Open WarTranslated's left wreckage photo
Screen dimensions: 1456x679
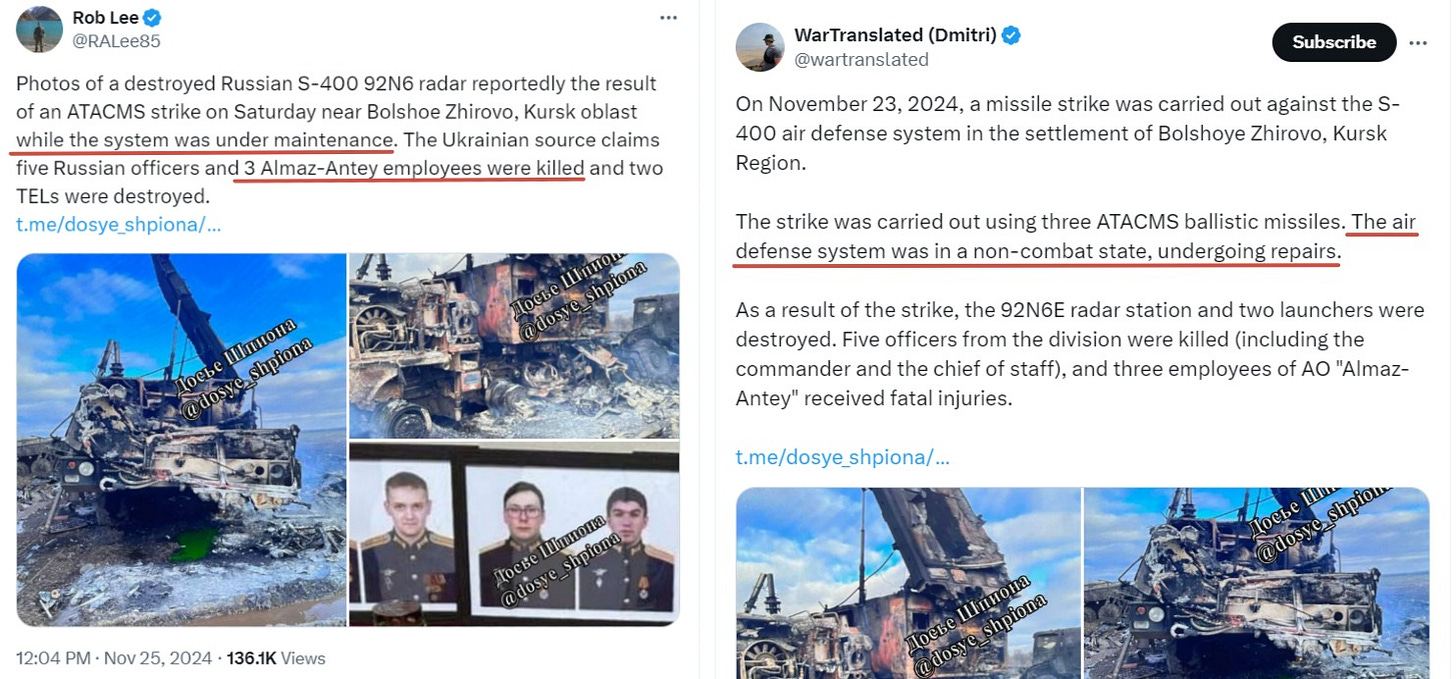coord(908,583)
